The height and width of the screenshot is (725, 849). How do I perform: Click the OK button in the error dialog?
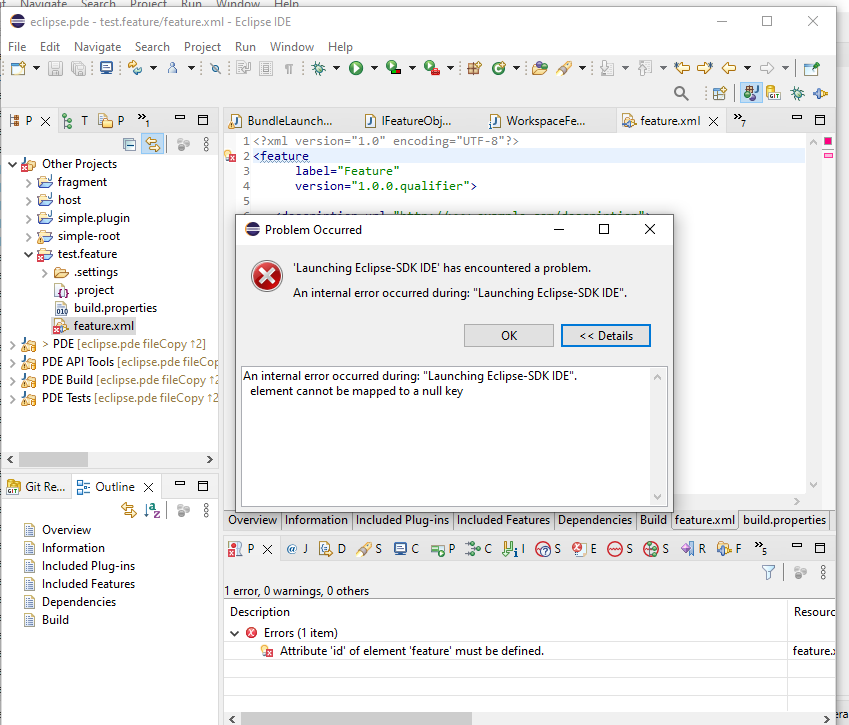coord(508,335)
